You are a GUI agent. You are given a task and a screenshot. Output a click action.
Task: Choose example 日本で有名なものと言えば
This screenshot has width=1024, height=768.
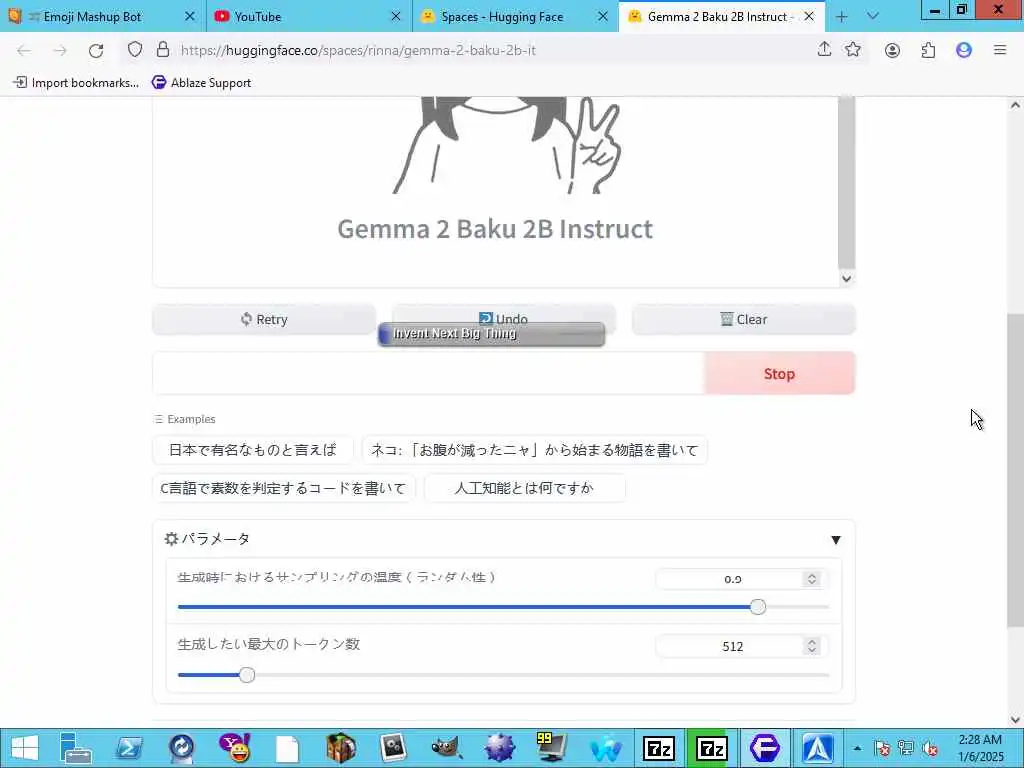click(x=253, y=450)
